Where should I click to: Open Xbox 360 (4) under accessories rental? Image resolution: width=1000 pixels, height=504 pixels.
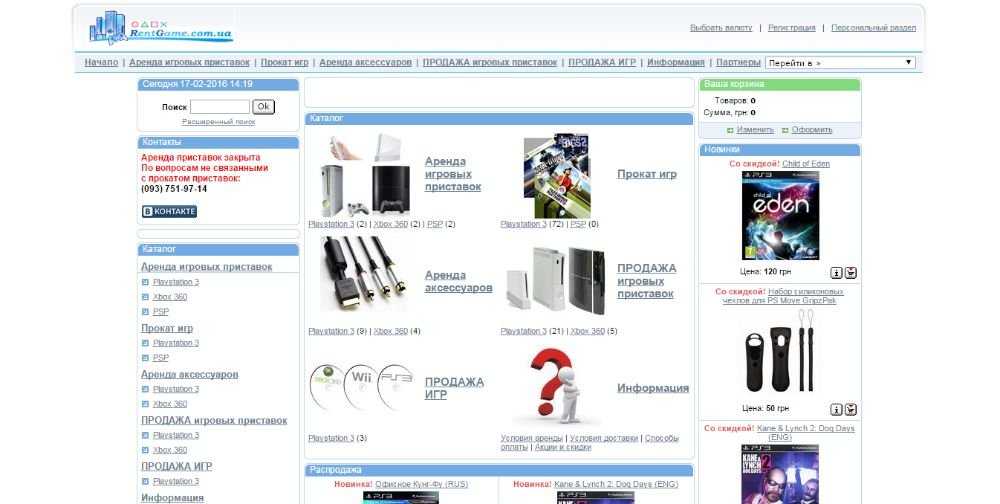pos(390,331)
